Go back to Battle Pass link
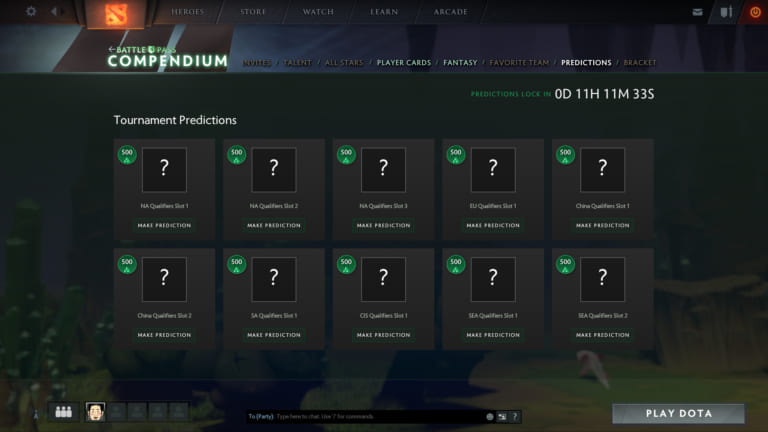The image size is (768, 432). pyautogui.click(x=142, y=49)
